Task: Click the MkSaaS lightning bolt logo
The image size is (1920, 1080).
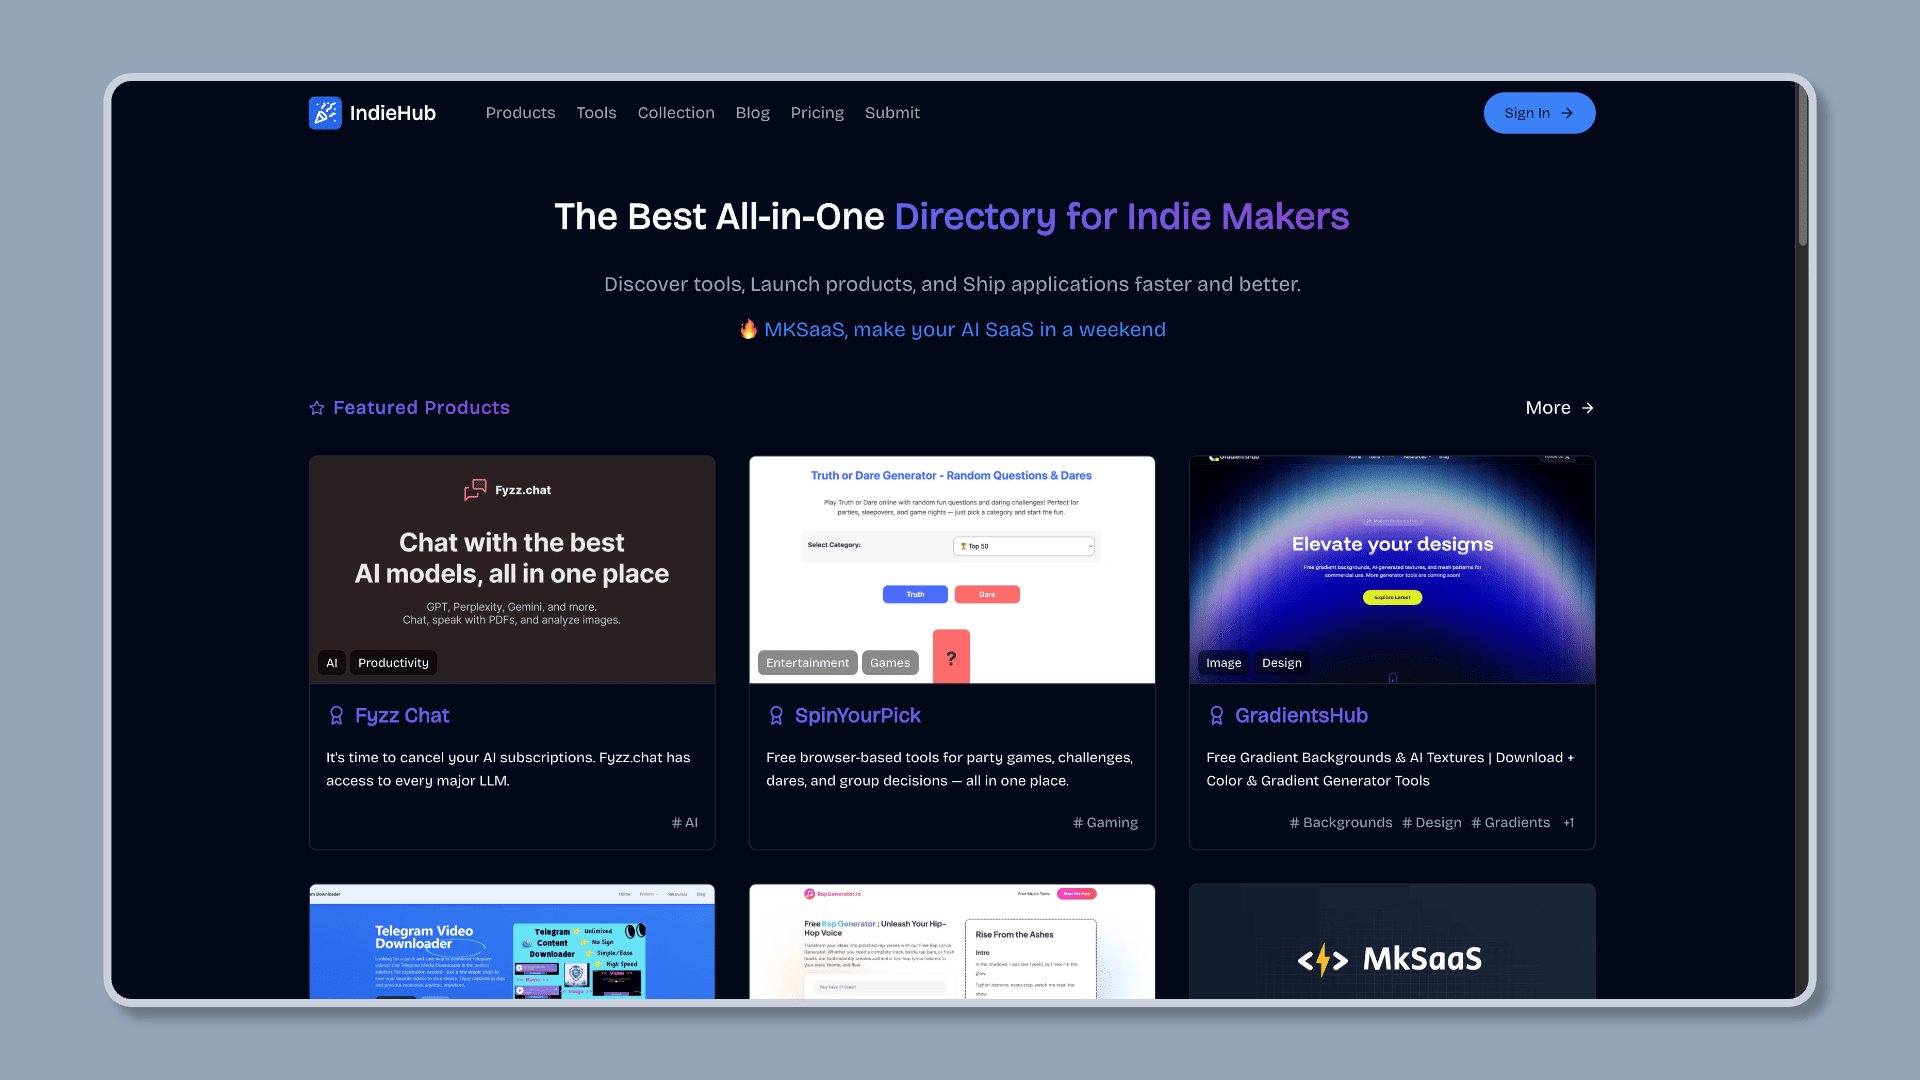Action: 1322,958
